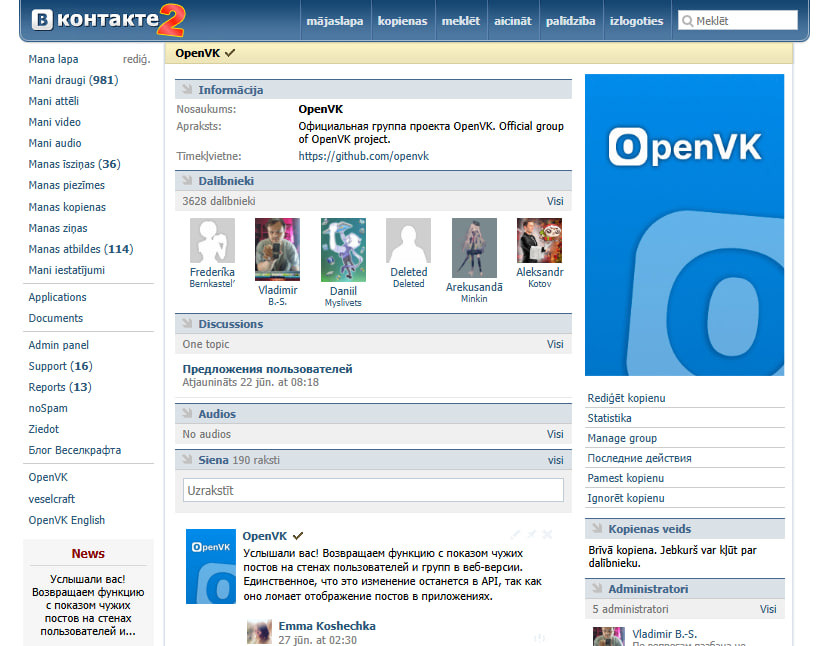
Task: Open Vladimir B.-S. member avatar
Action: 277,249
